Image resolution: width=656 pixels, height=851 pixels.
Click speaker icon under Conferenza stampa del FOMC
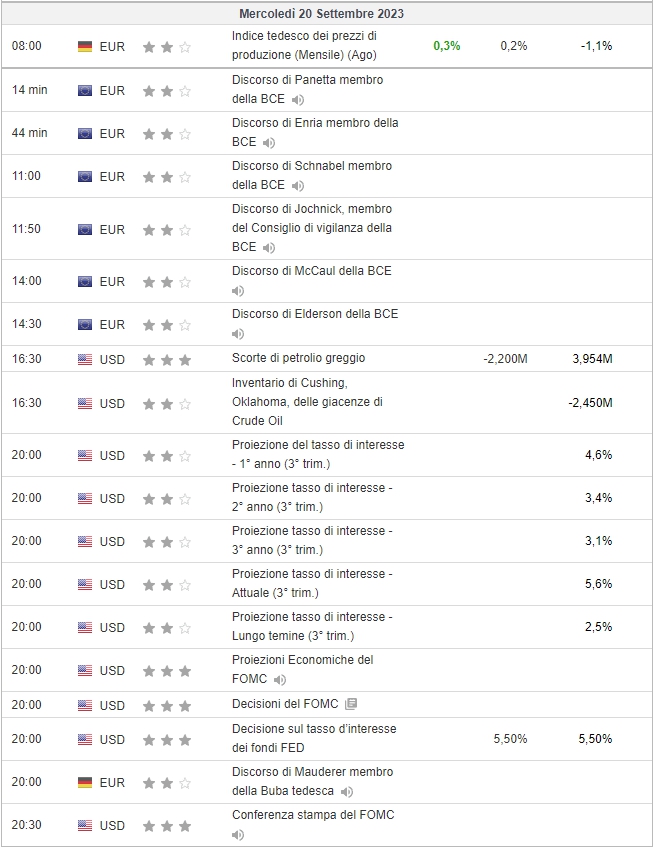[x=238, y=835]
